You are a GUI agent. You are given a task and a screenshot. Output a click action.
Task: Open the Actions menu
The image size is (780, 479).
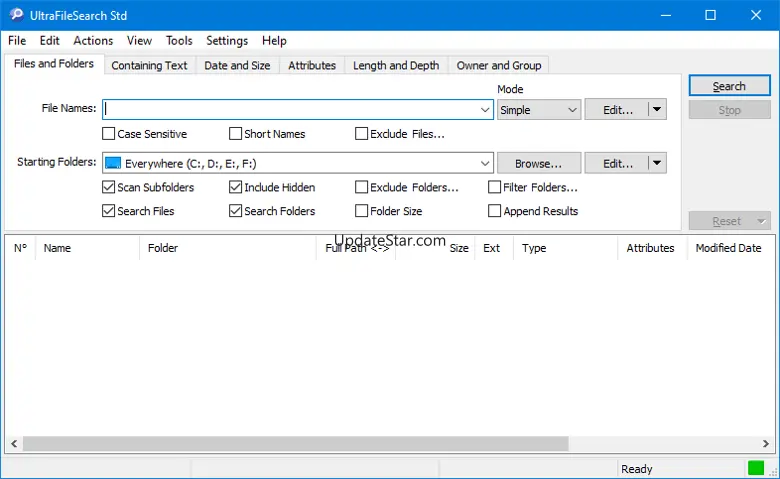point(93,41)
